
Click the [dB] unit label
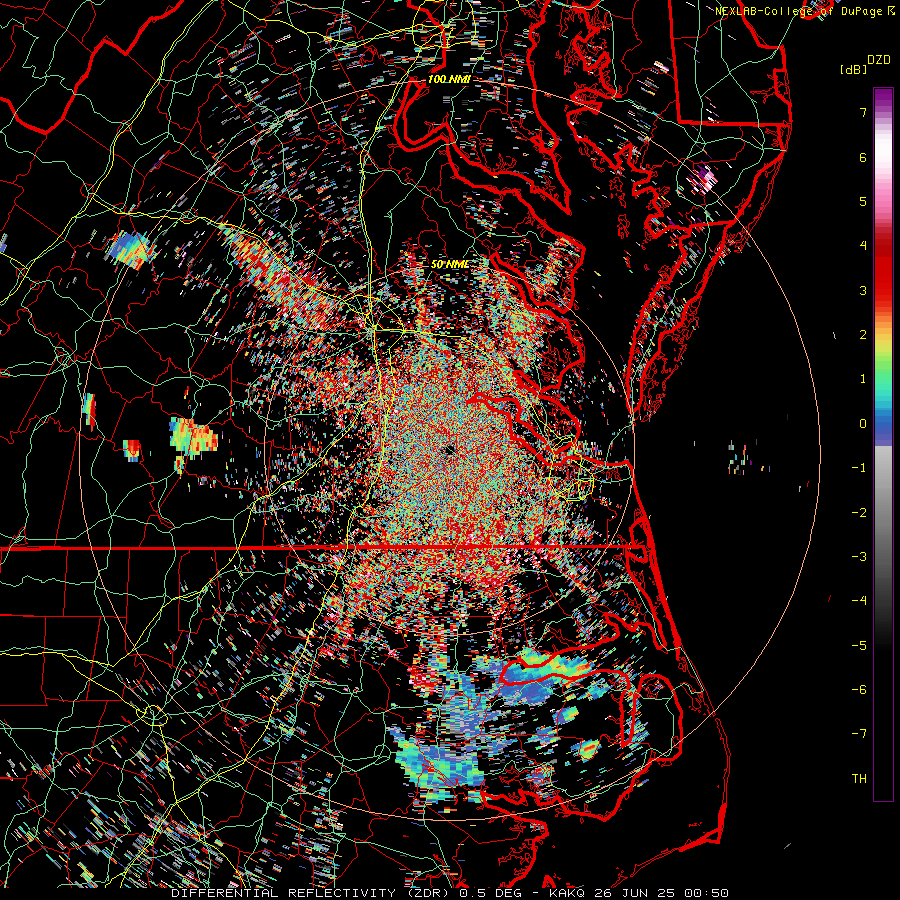[x=853, y=69]
